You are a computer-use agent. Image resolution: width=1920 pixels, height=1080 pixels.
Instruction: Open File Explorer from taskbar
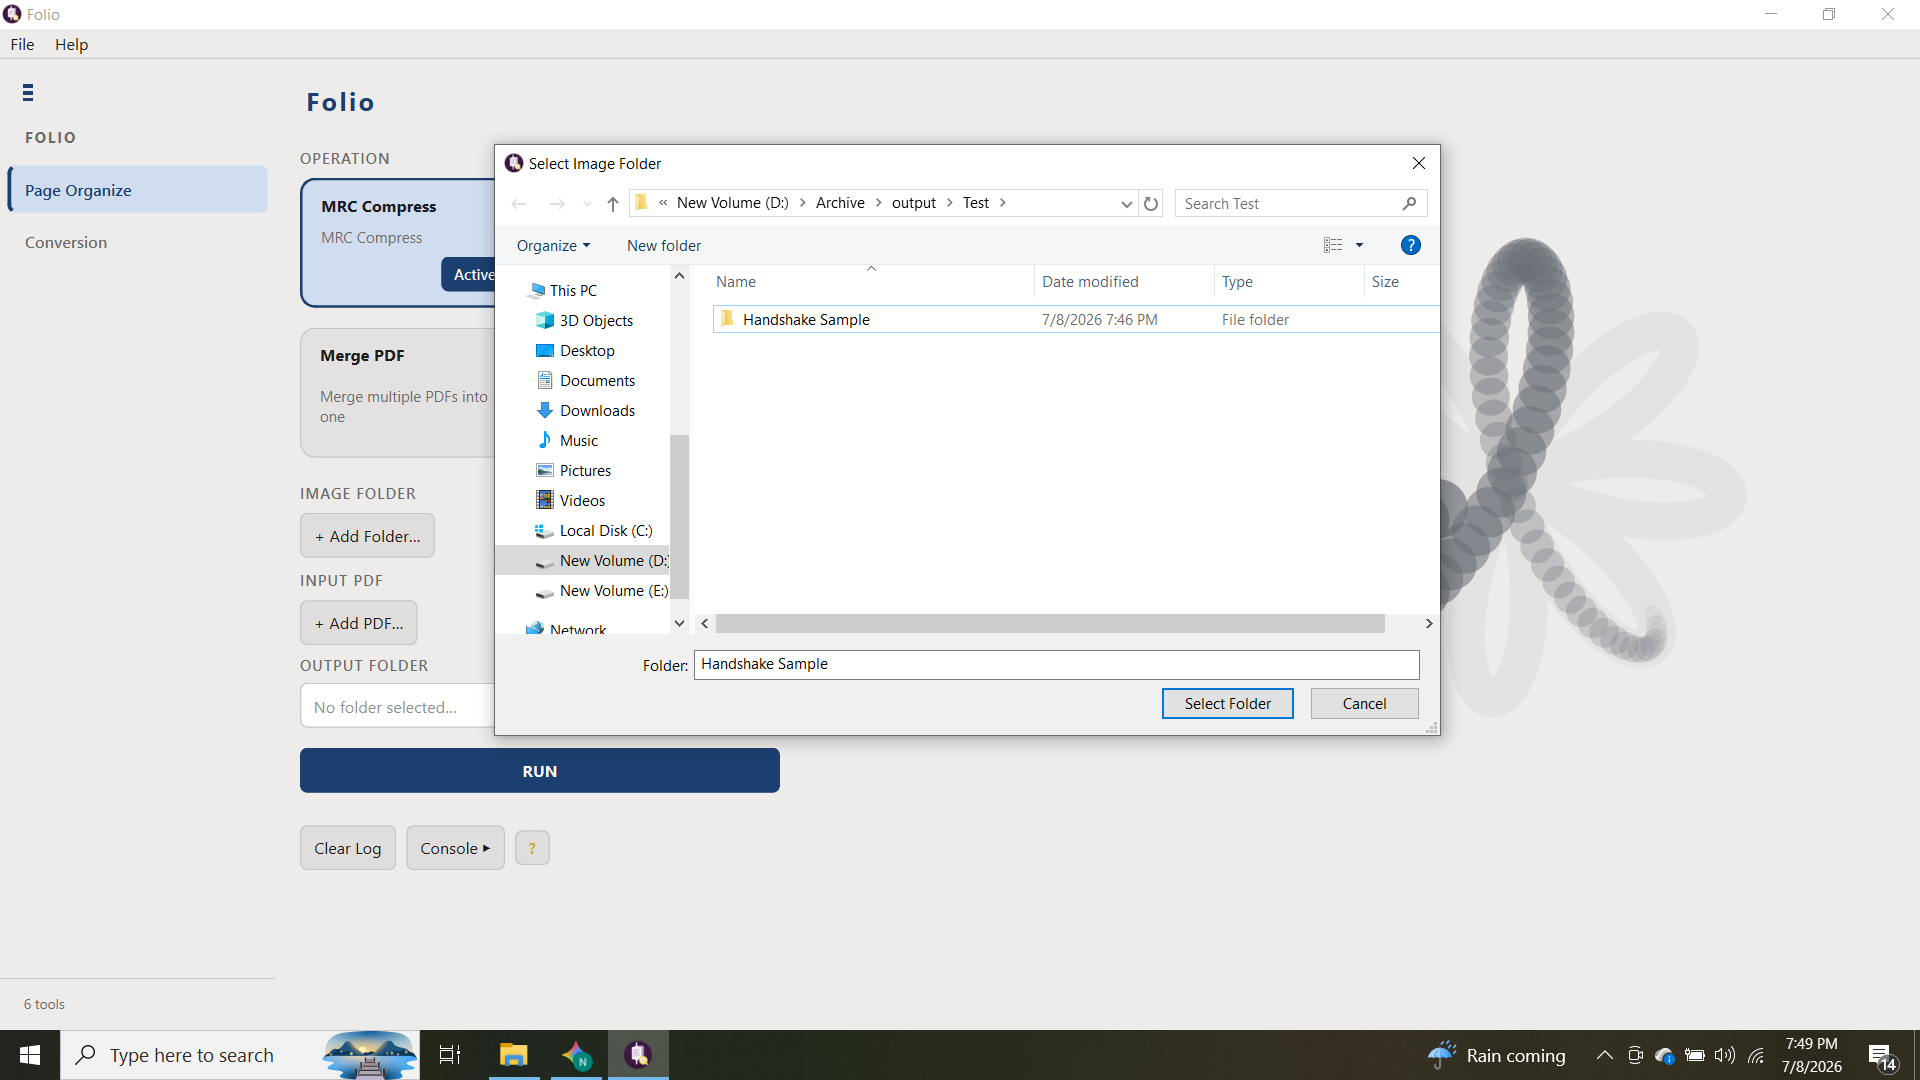[x=514, y=1055]
